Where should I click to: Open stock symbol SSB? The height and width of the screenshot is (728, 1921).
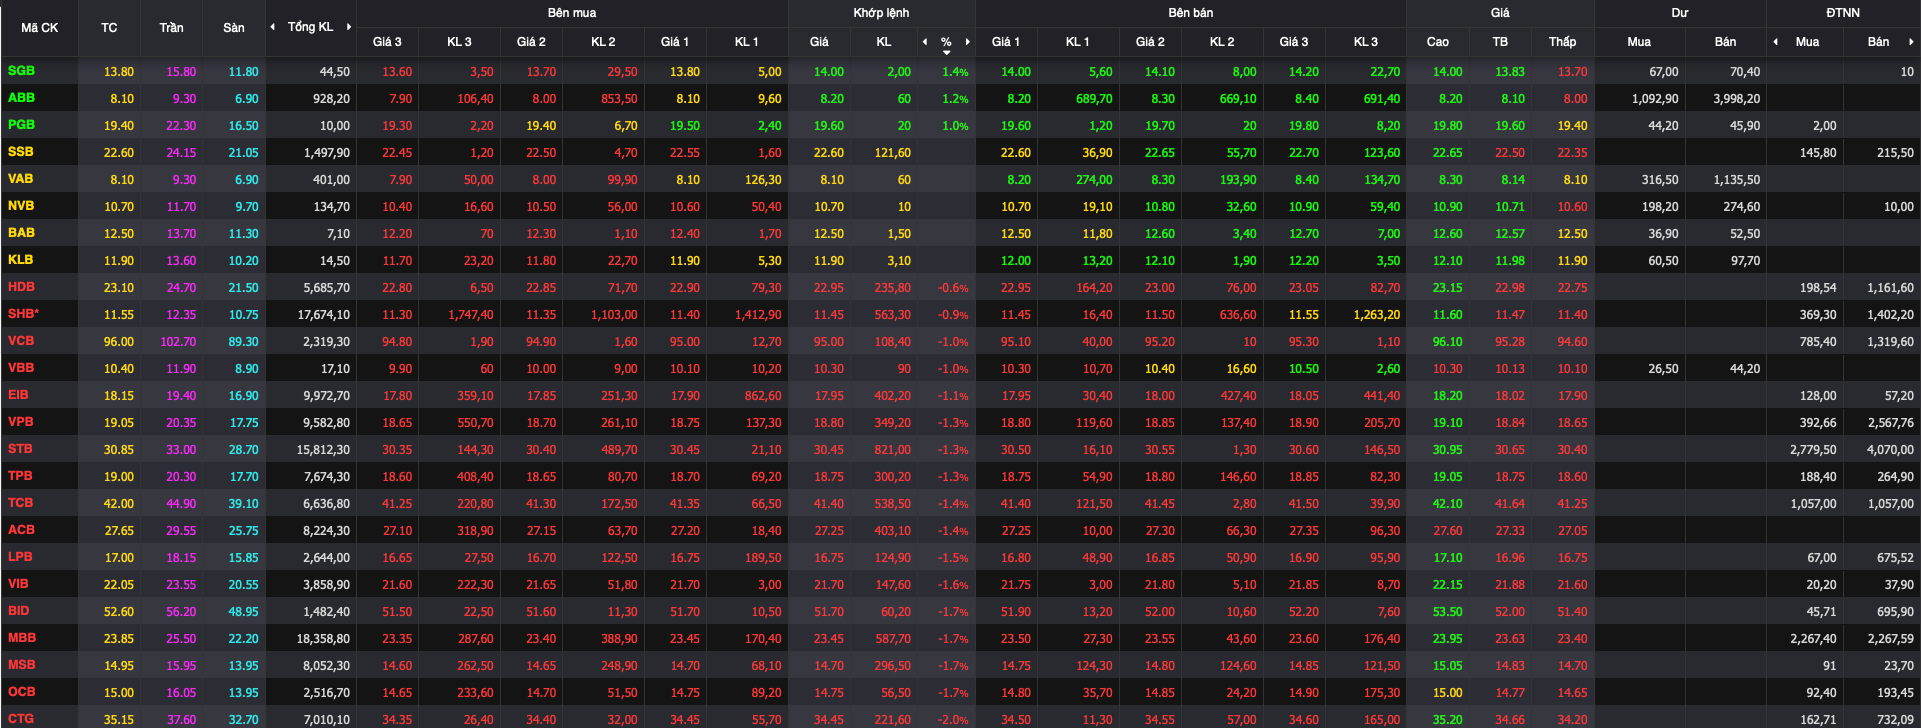[20, 152]
